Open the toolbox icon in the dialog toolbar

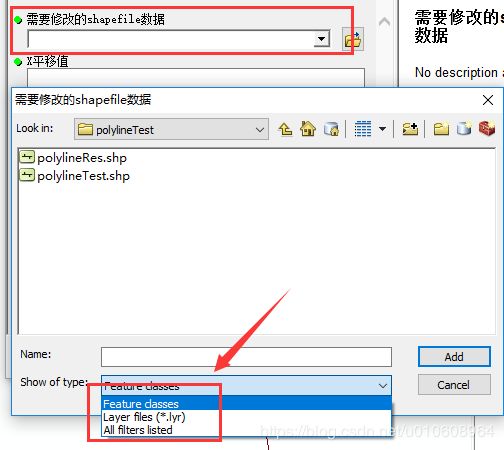click(x=487, y=129)
